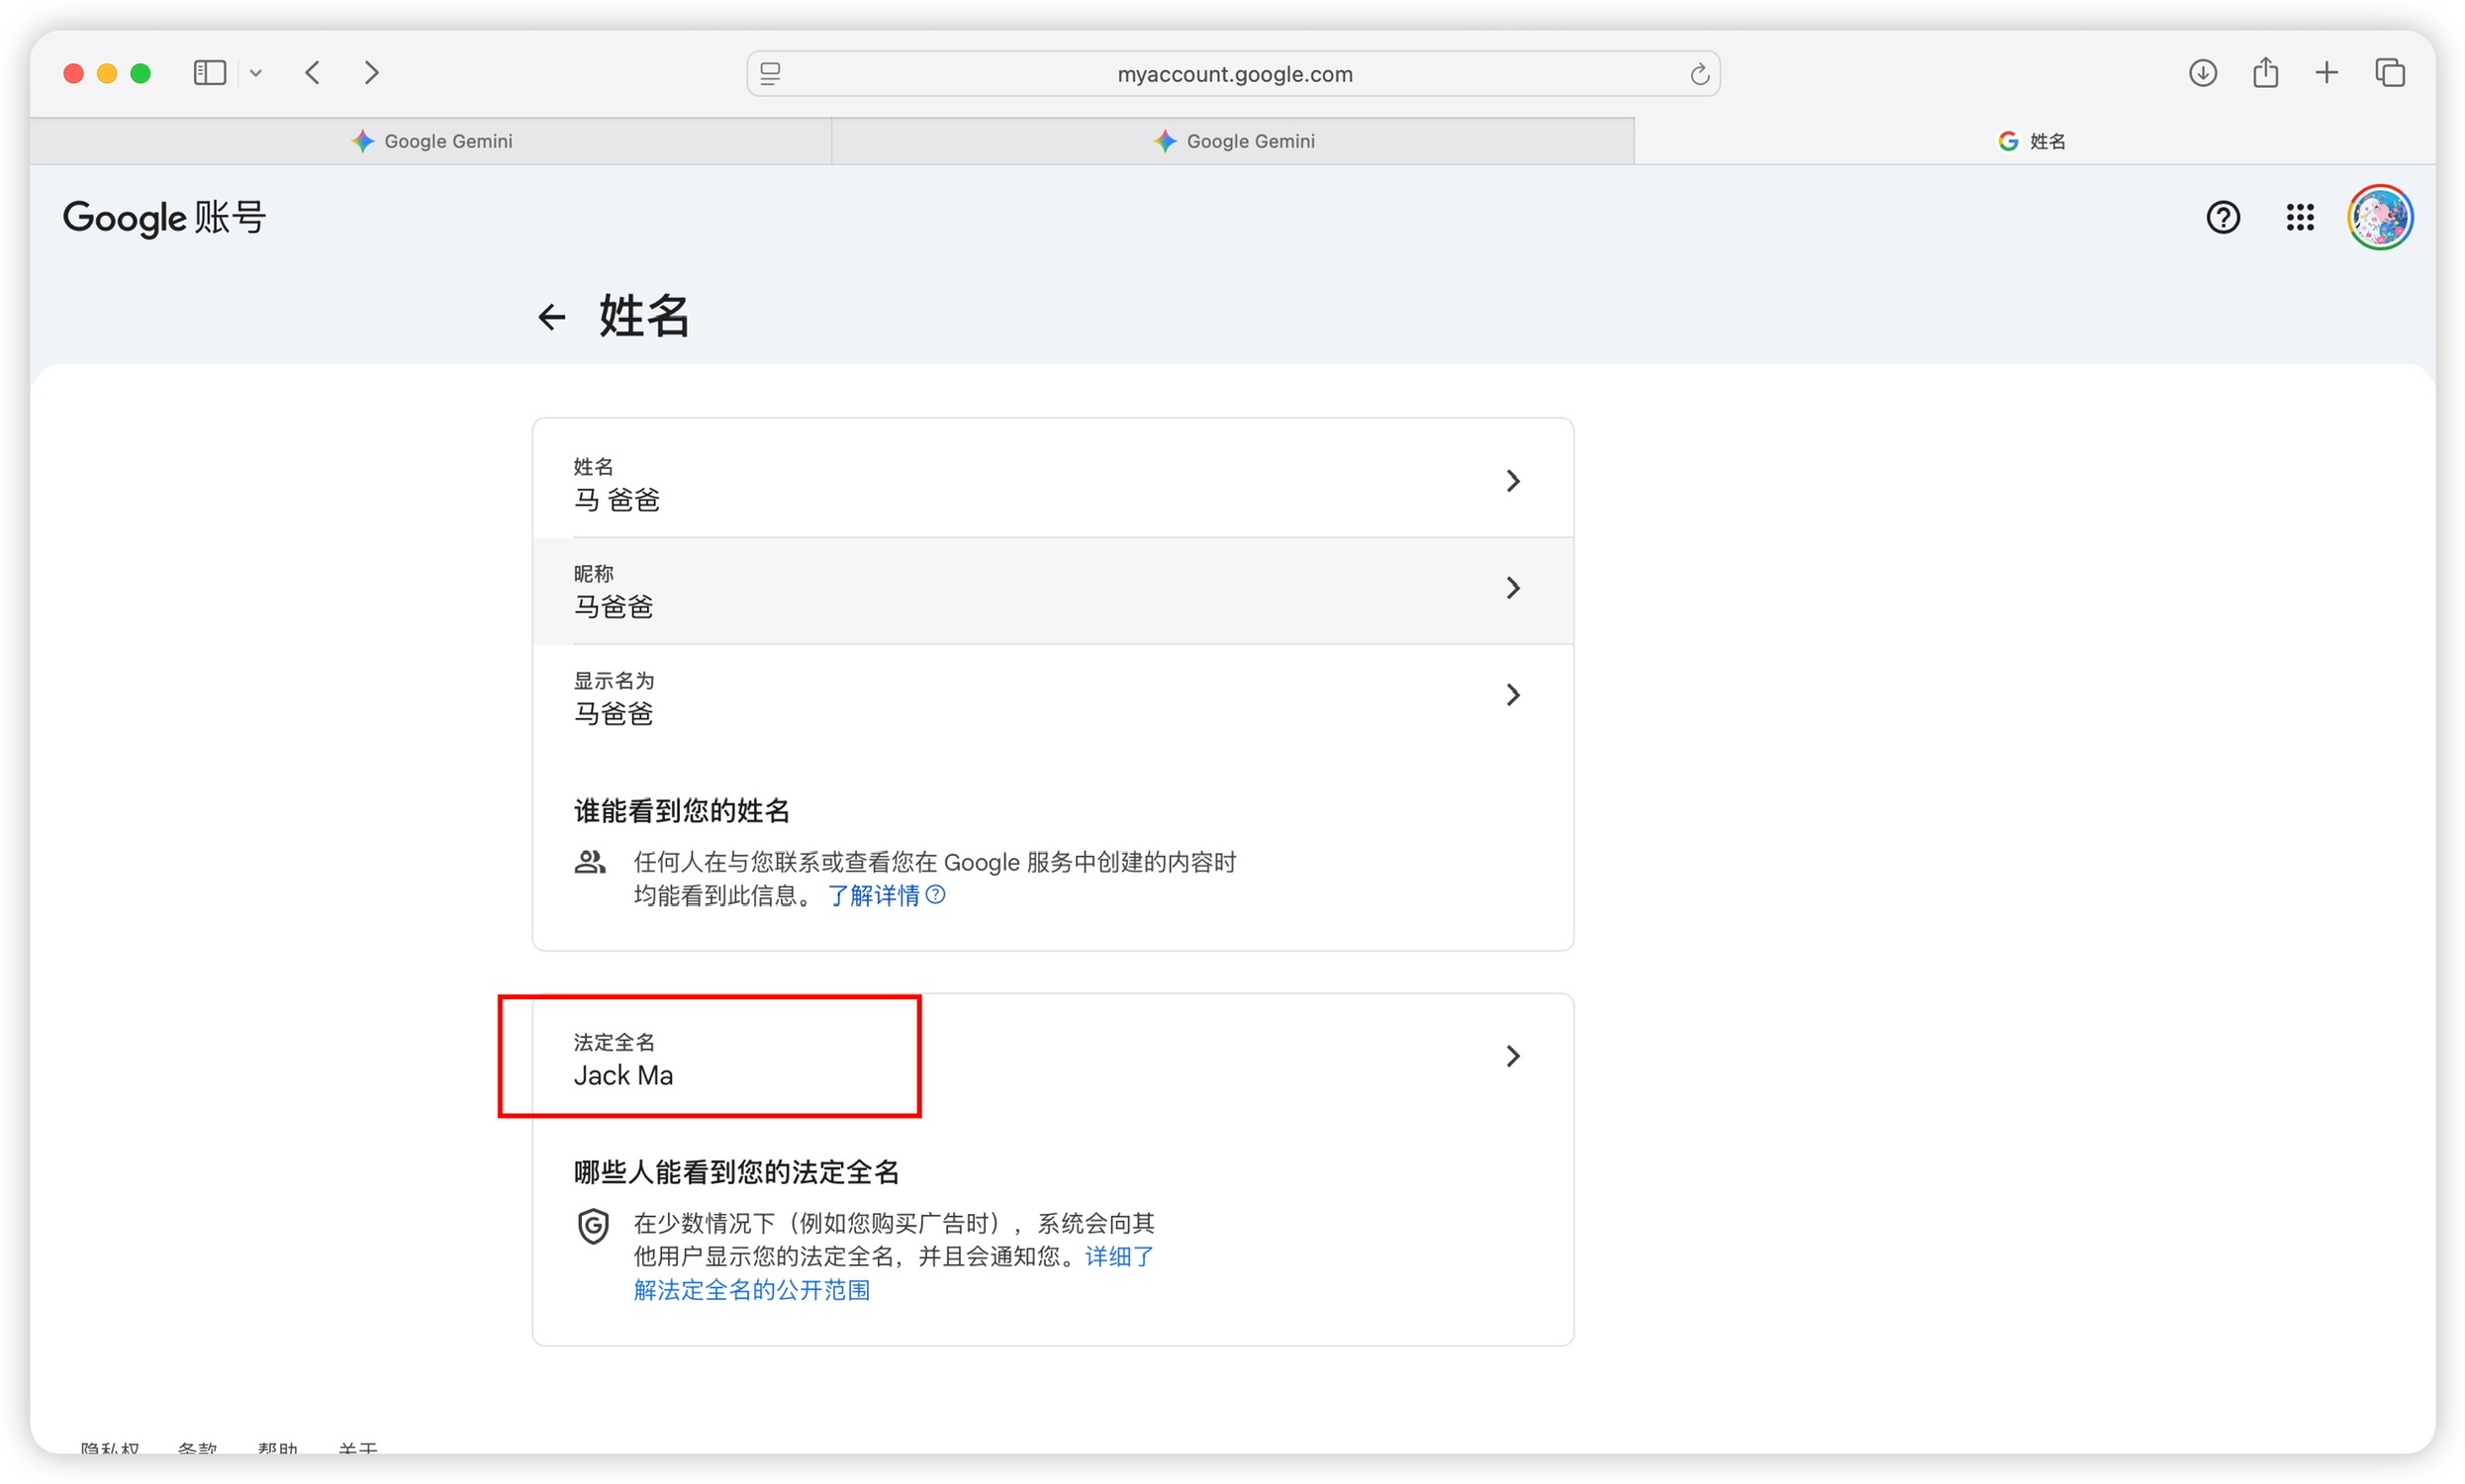The width and height of the screenshot is (2465, 1484).
Task: Click the Google account profile avatar
Action: click(2379, 217)
